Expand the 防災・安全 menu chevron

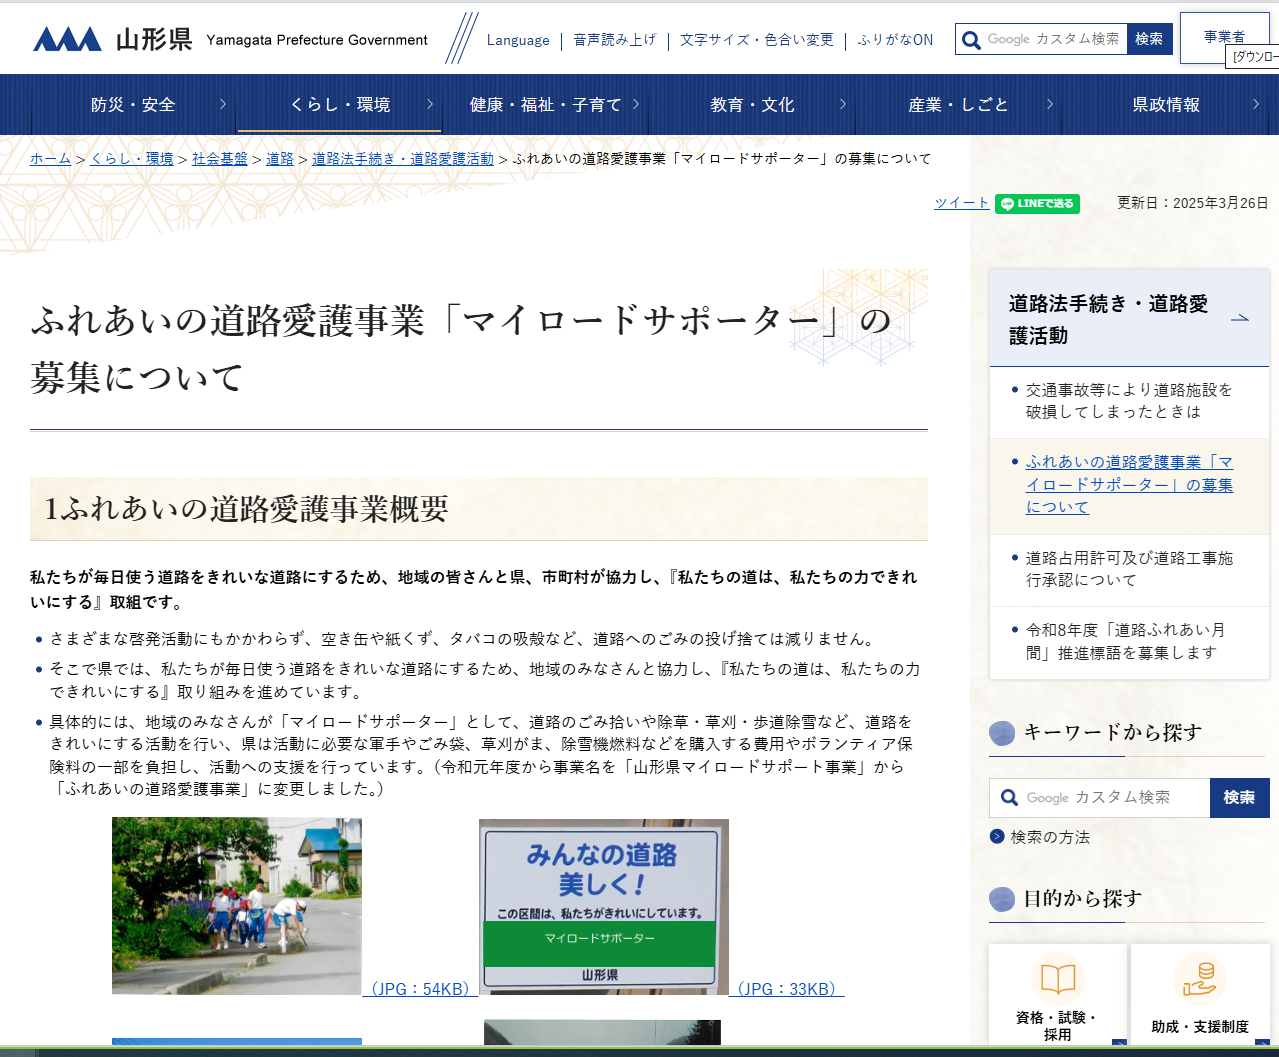[x=222, y=104]
